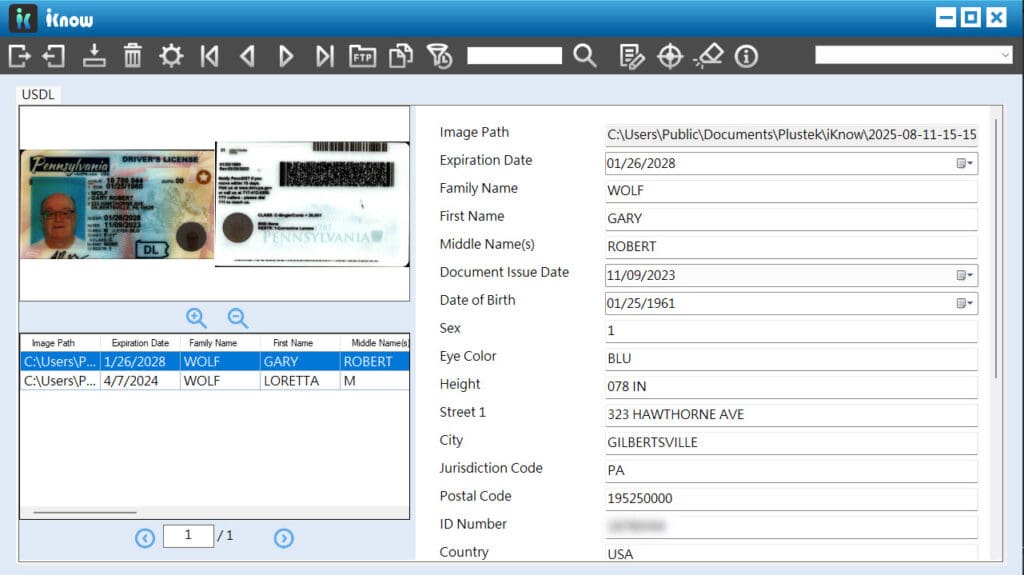
Task: Zoom in on the scanned license image
Action: pos(196,318)
